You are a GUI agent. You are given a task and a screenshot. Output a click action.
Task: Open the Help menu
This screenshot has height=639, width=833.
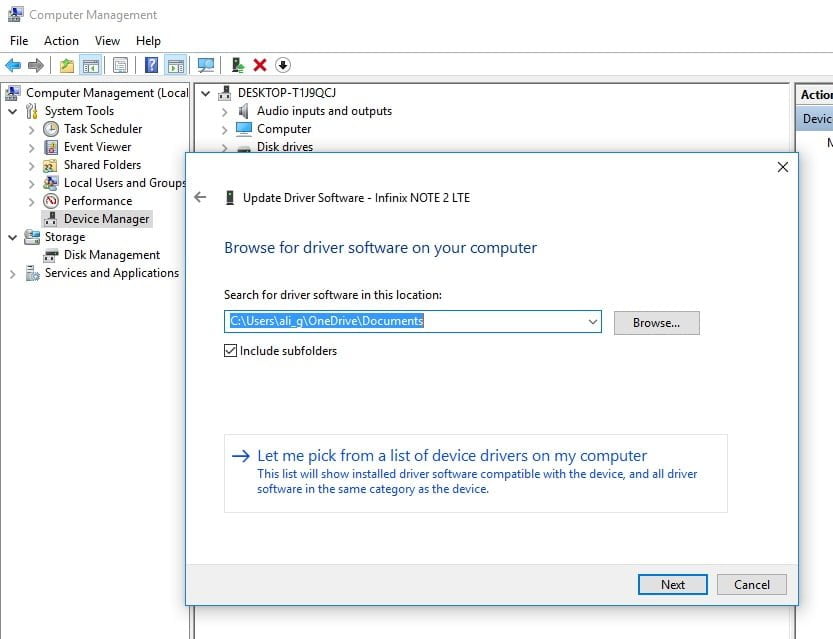[148, 41]
